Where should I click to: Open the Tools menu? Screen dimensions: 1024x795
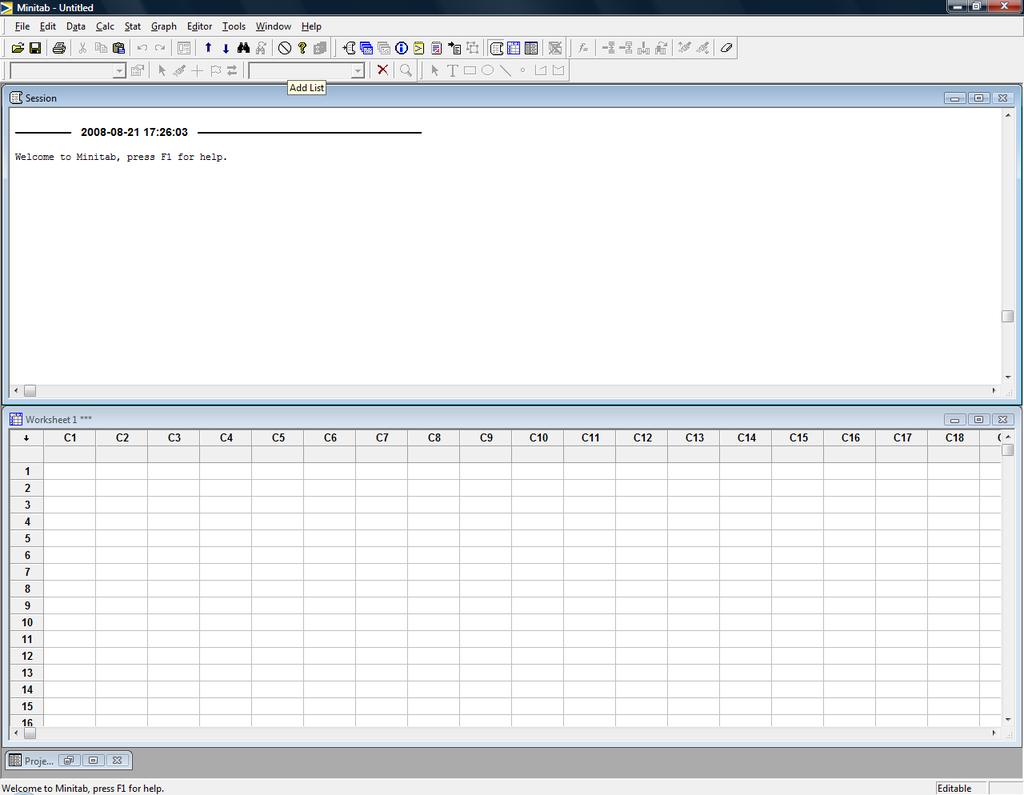(x=233, y=26)
